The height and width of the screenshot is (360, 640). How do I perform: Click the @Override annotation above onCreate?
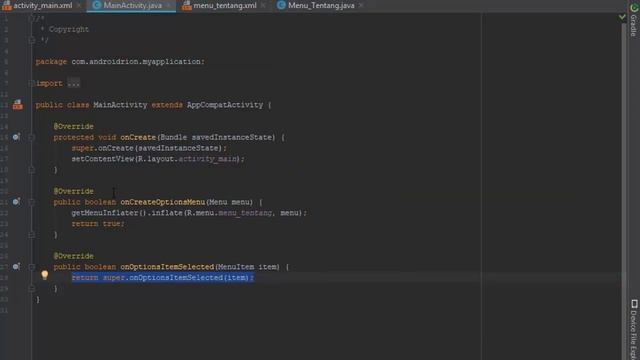[x=73, y=127]
